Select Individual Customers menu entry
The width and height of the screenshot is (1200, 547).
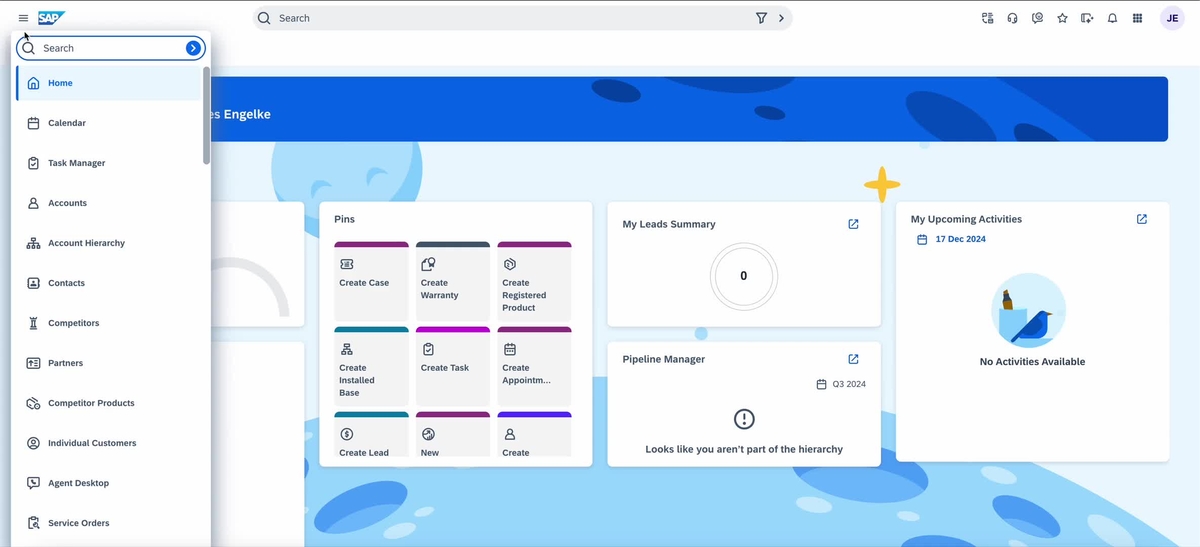pos(108,443)
